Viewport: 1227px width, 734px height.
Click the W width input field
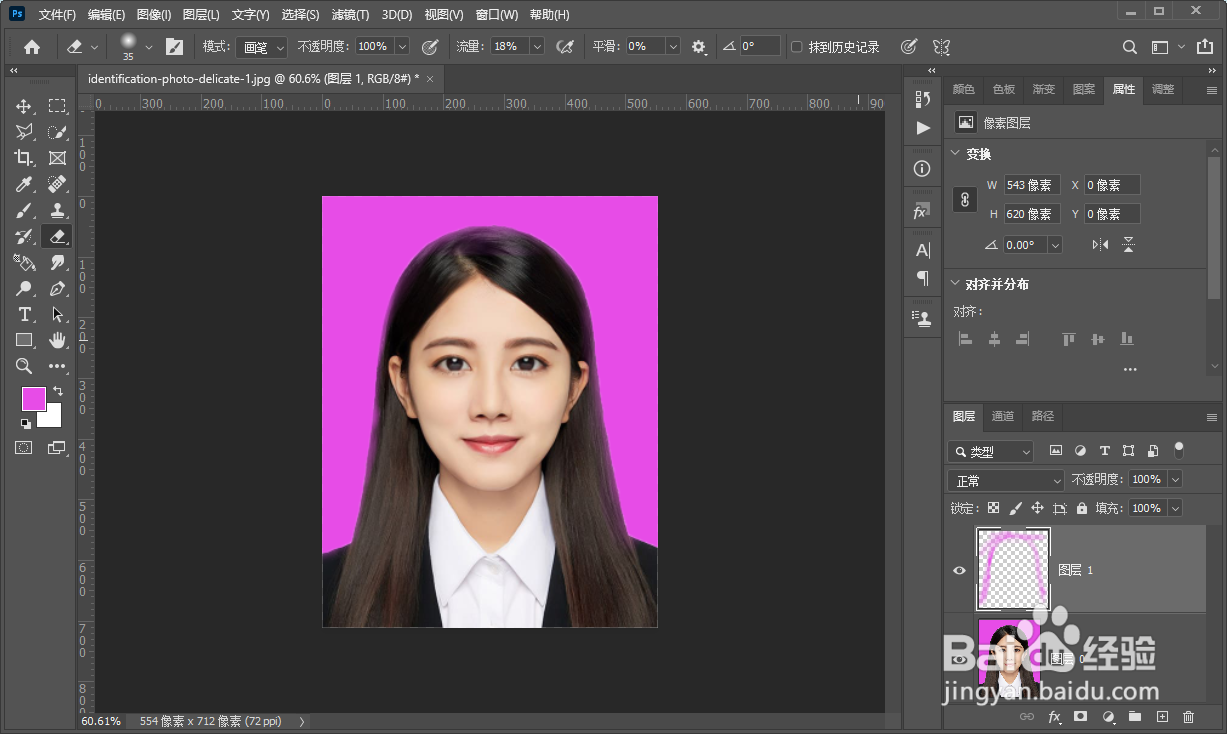click(1031, 185)
